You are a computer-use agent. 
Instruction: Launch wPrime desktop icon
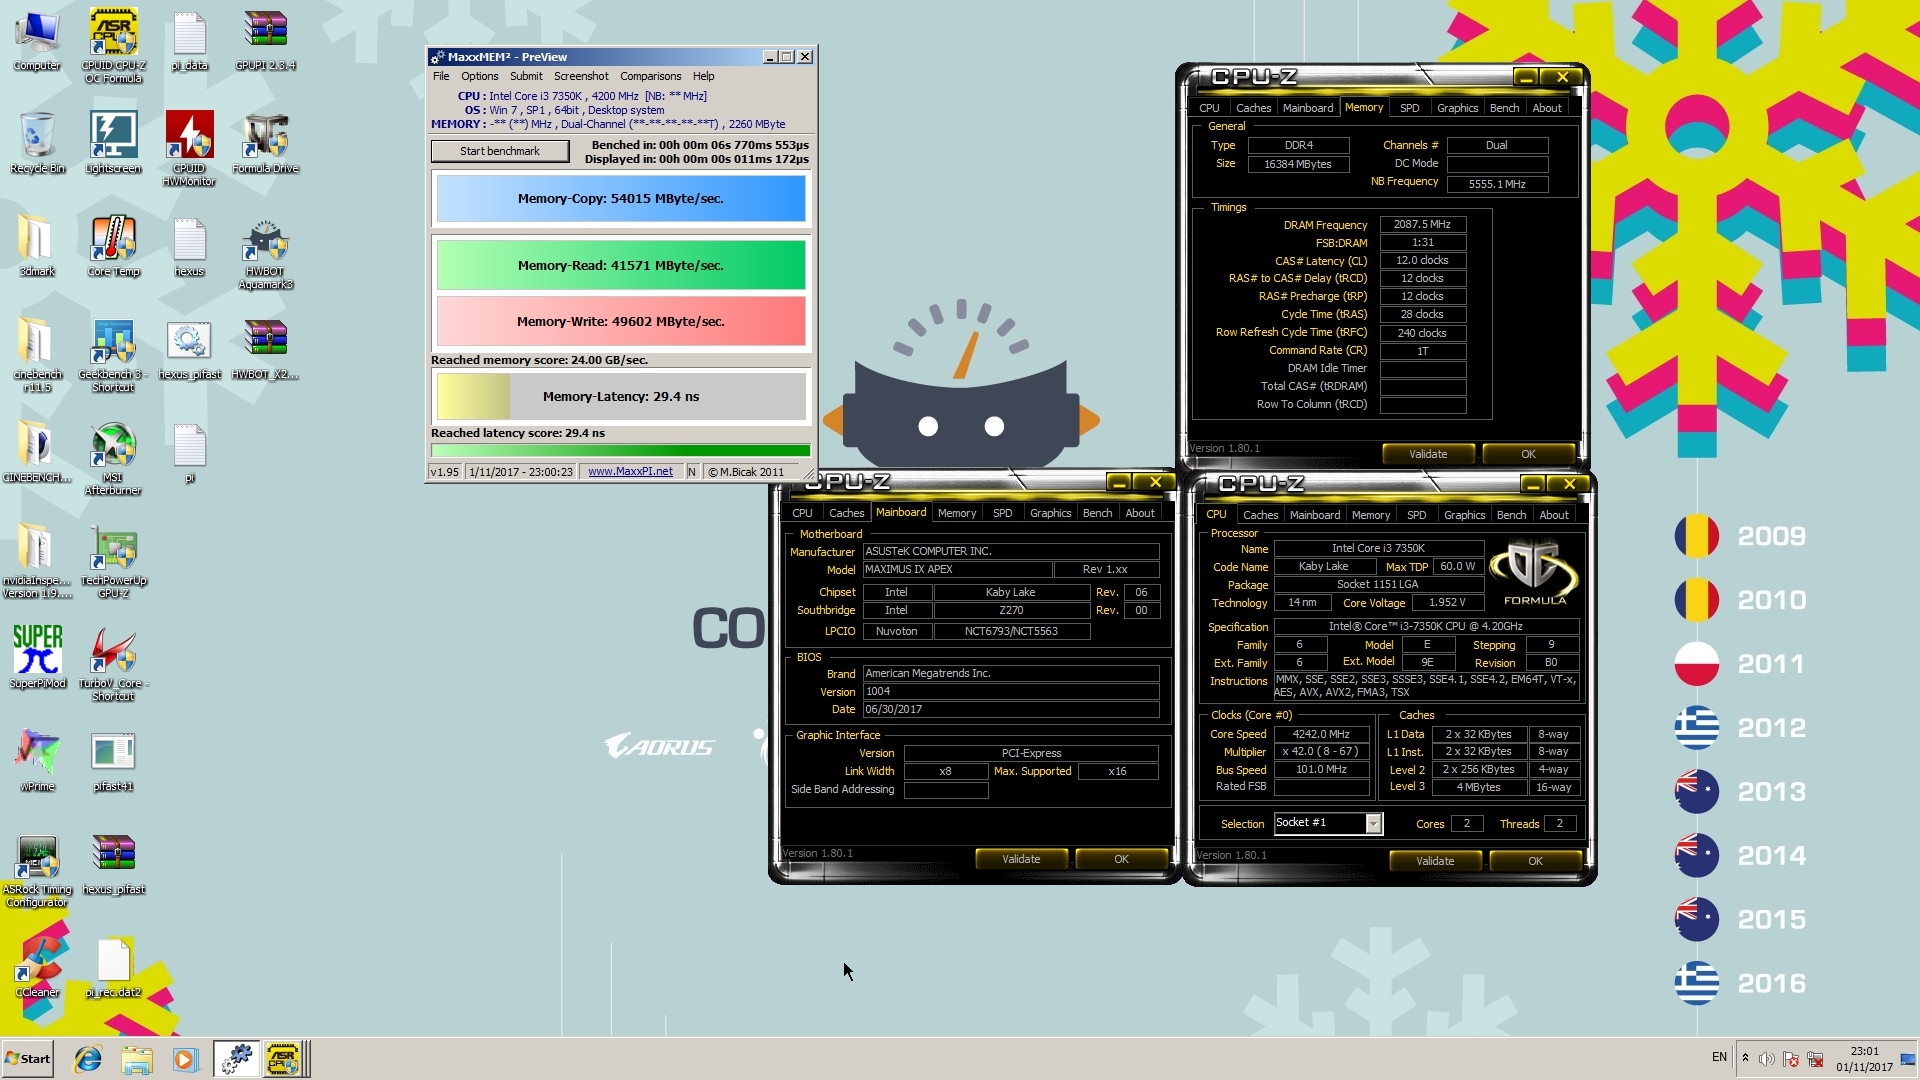click(37, 760)
